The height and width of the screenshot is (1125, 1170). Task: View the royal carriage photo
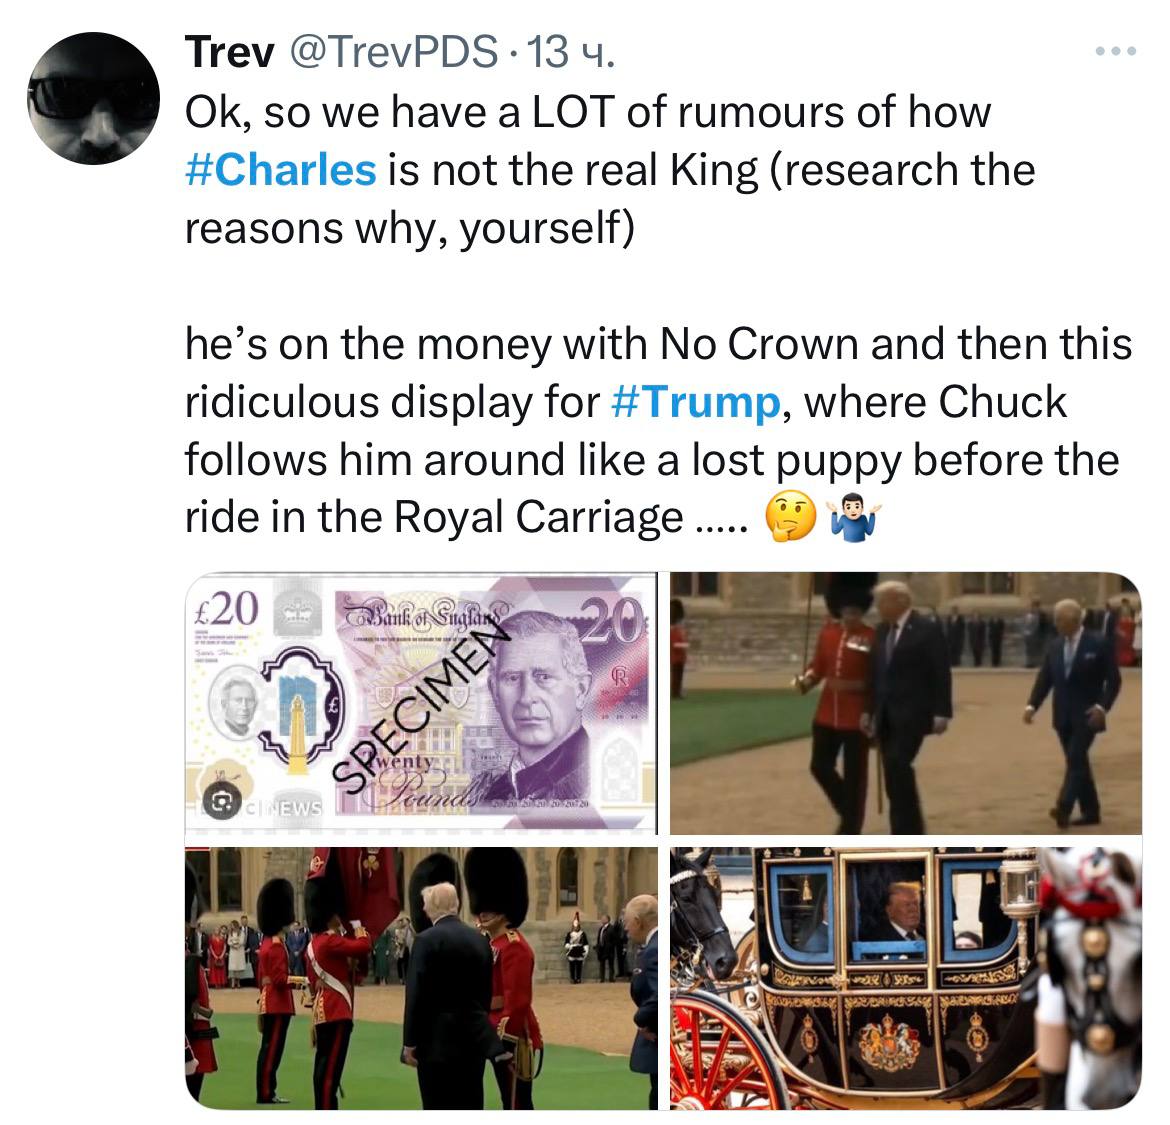point(906,978)
